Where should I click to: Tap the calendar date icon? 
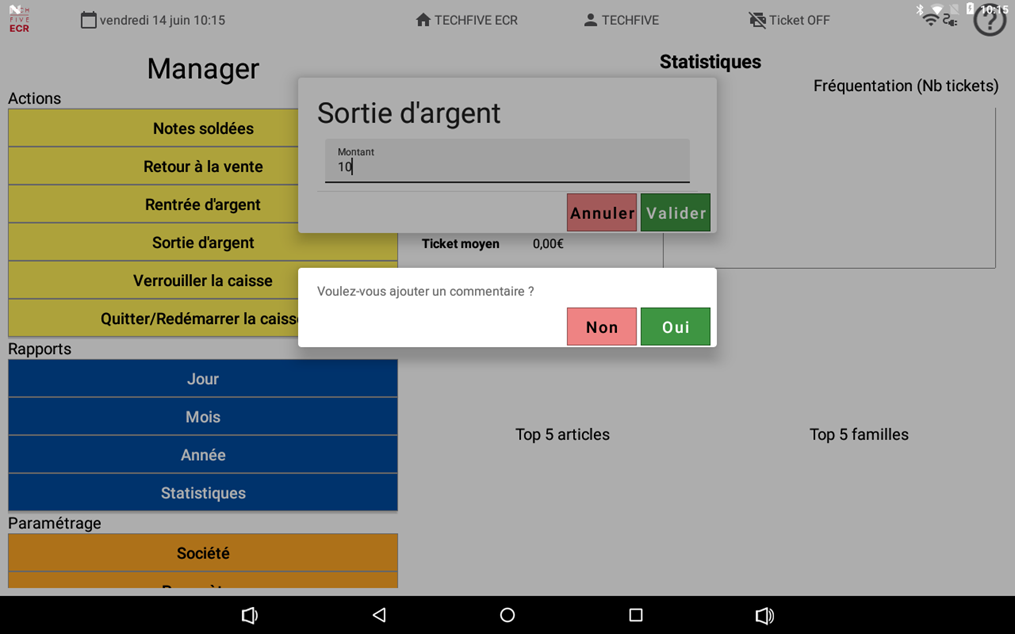point(89,20)
